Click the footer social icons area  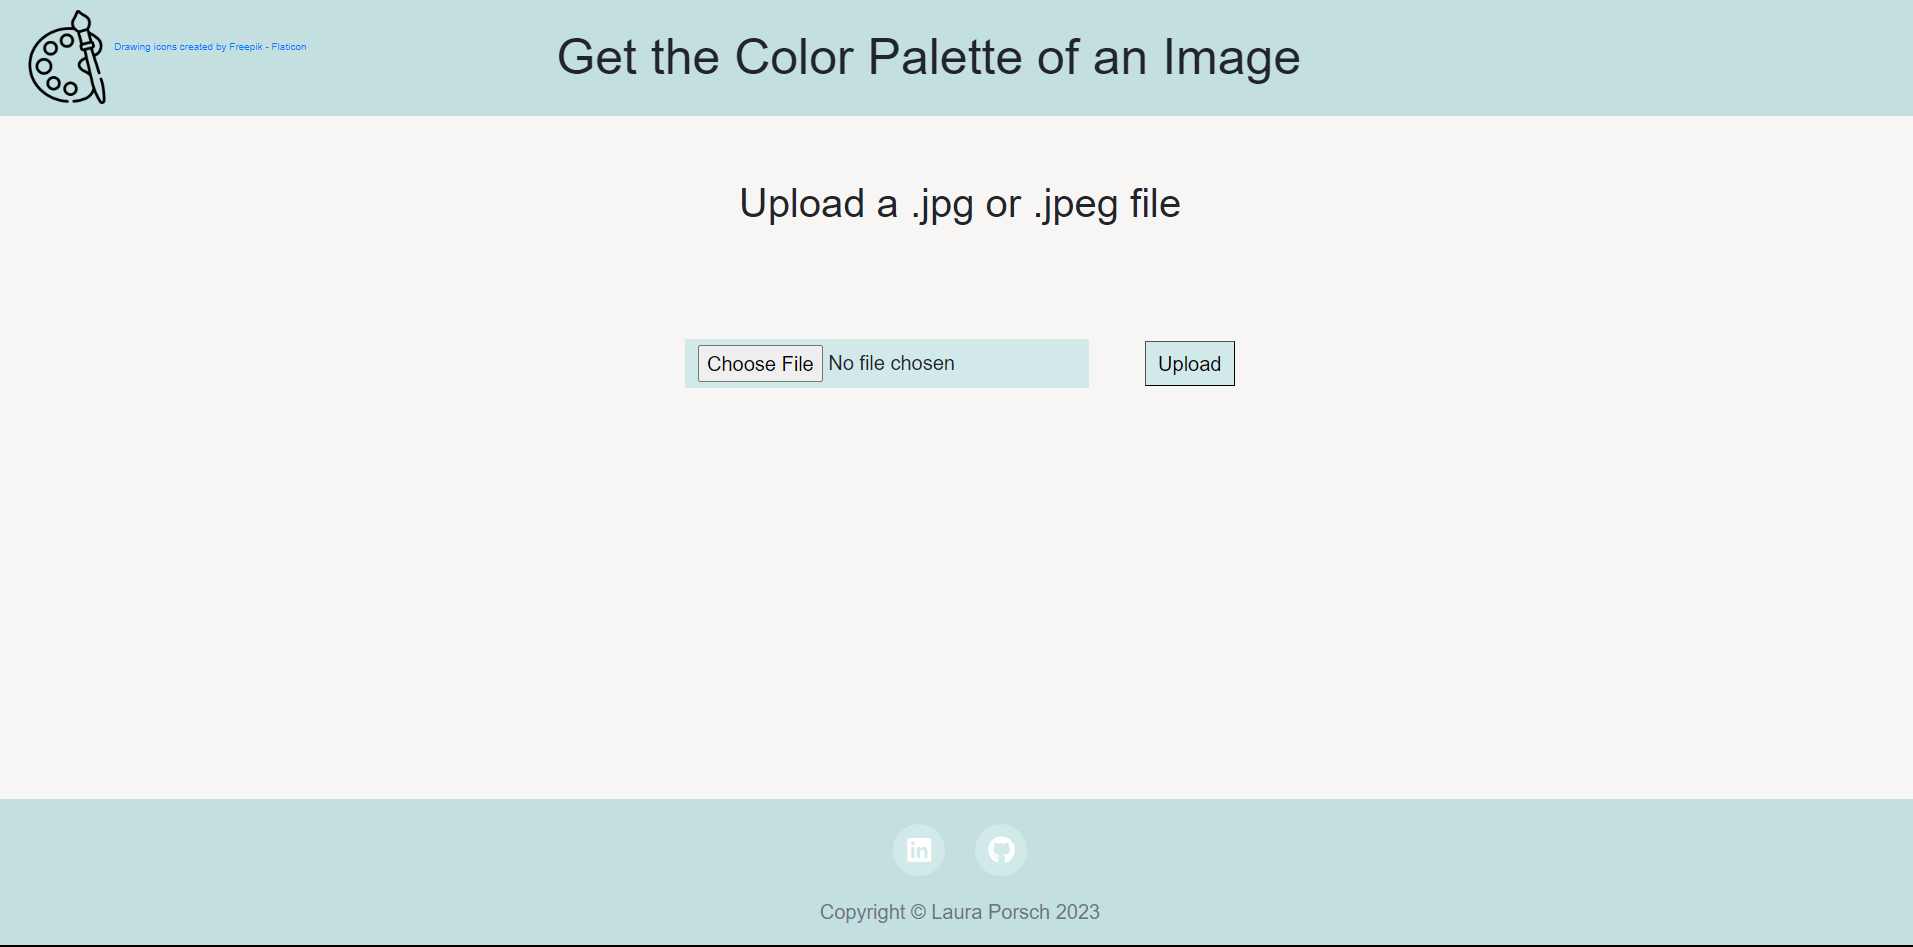pyautogui.click(x=958, y=849)
